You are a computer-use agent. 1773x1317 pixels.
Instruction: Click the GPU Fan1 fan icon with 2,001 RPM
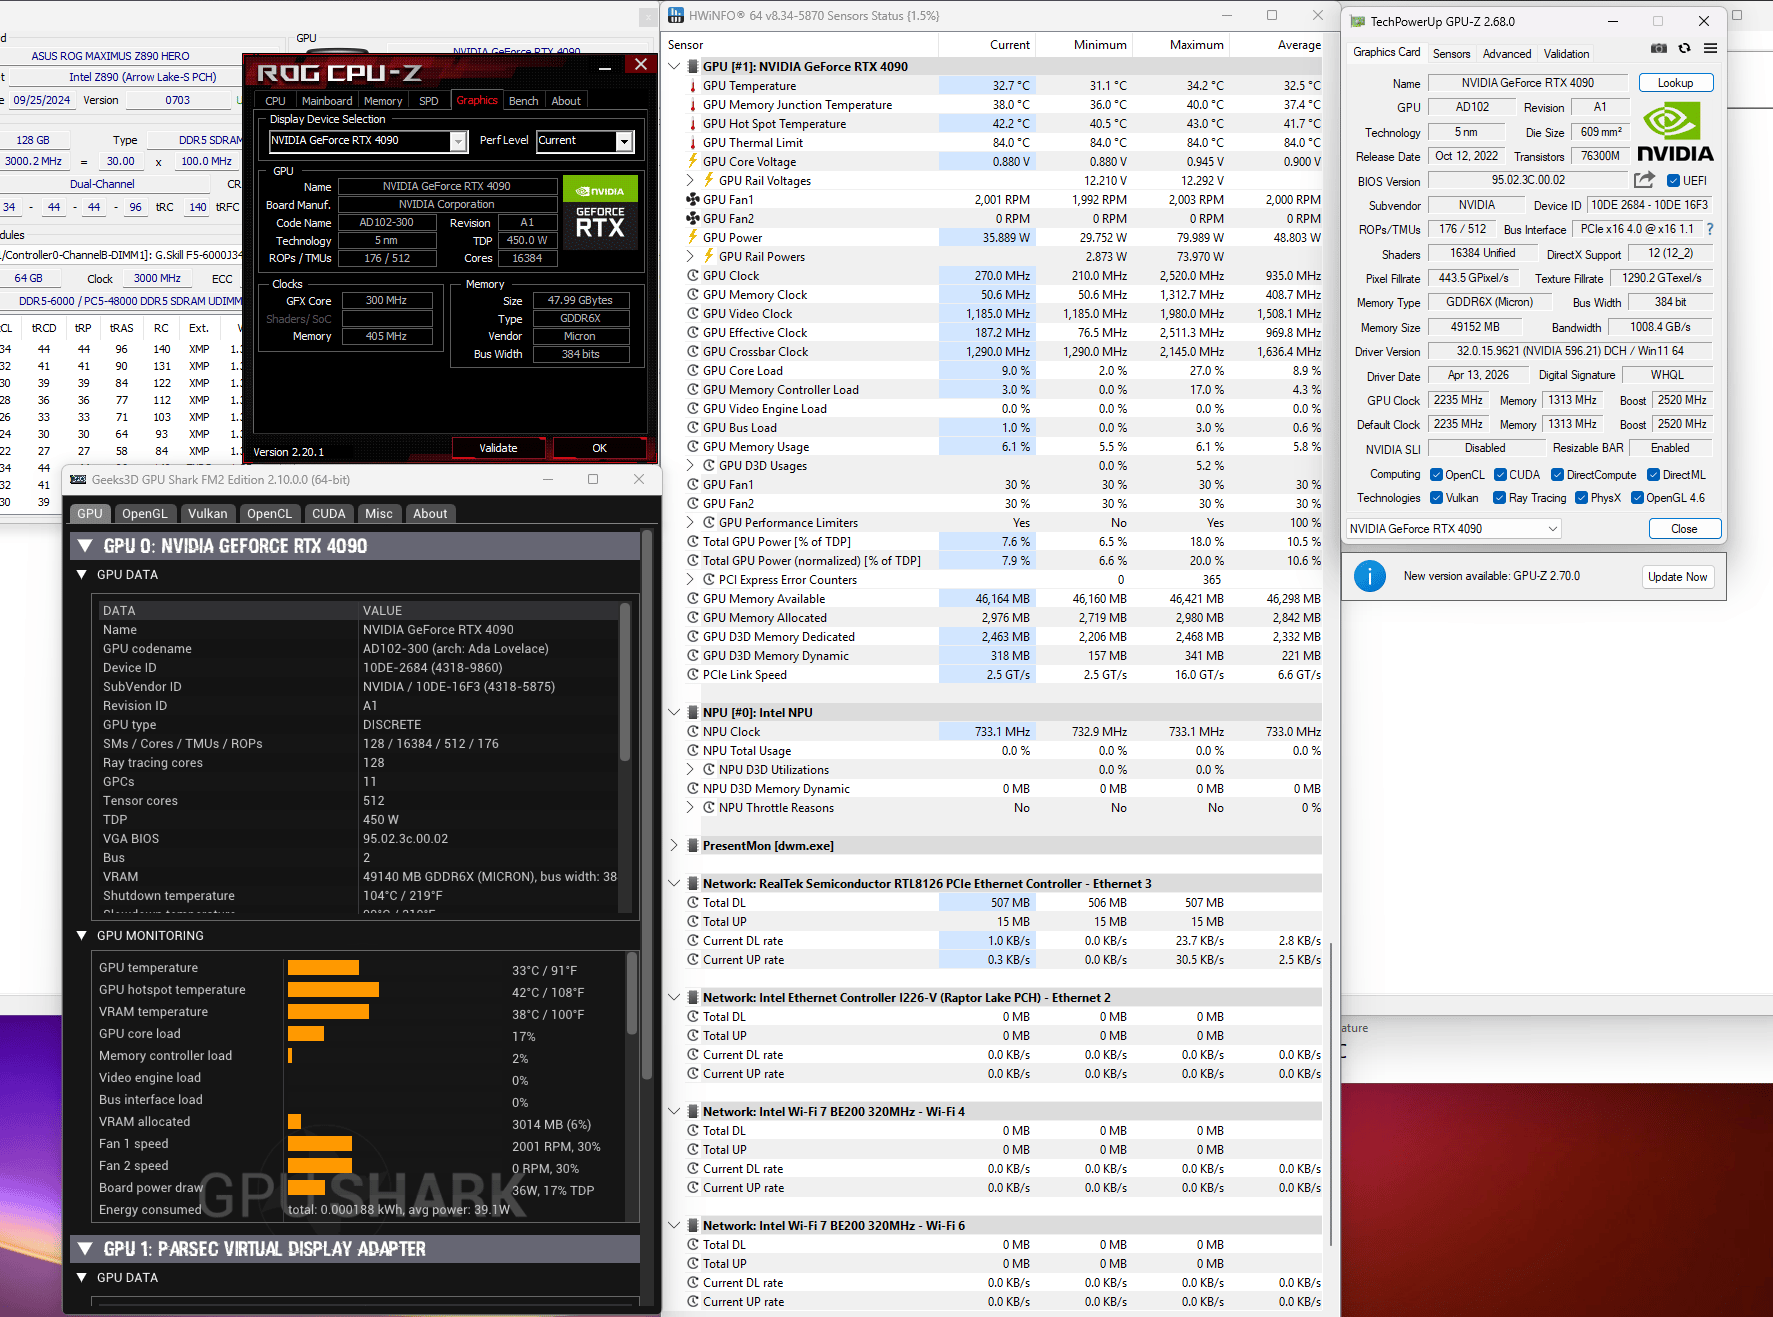[692, 199]
